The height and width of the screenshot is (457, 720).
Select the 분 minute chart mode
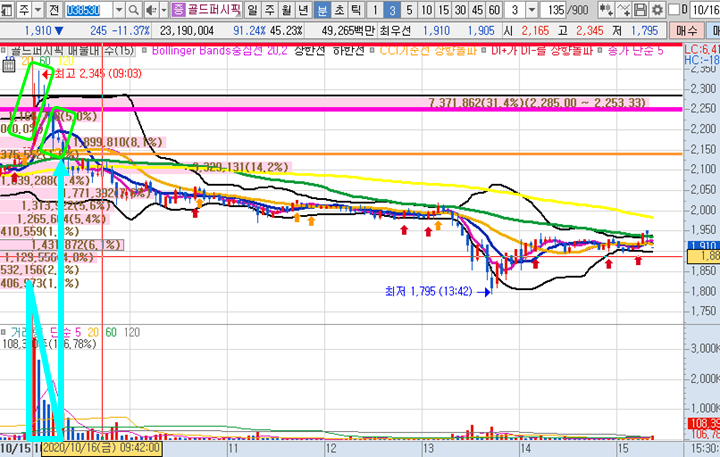pos(322,10)
